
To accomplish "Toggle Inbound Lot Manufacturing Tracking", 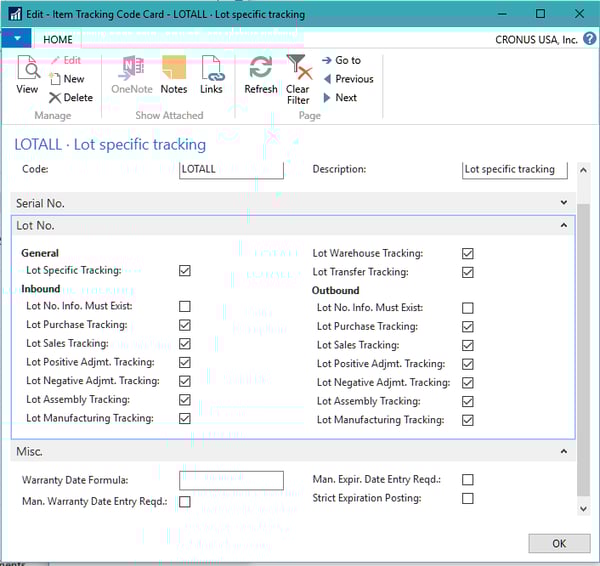I will 185,418.
